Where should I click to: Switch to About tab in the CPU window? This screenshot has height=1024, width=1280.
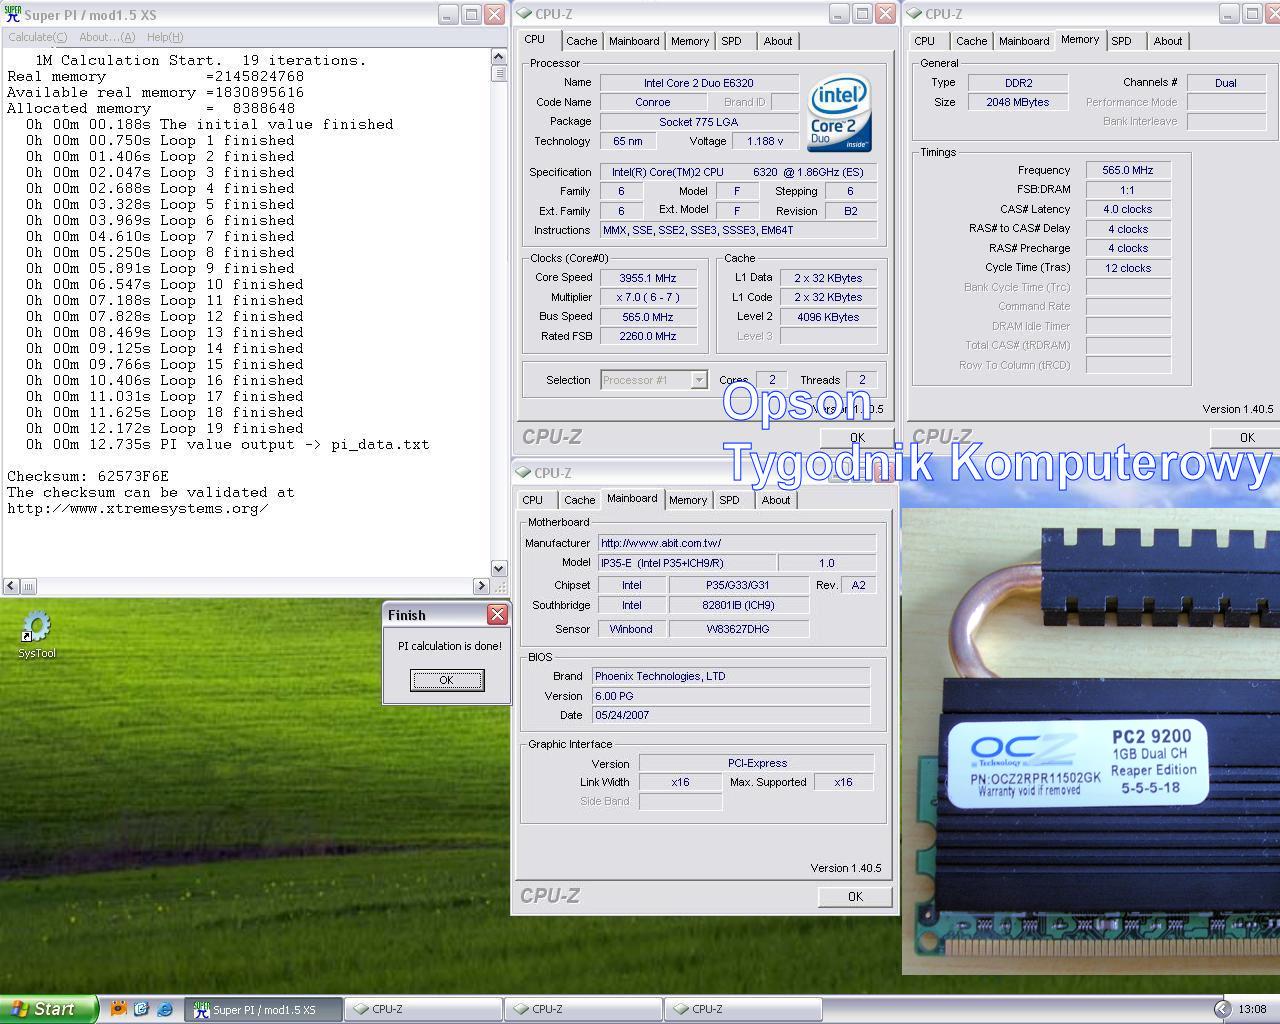click(x=778, y=41)
